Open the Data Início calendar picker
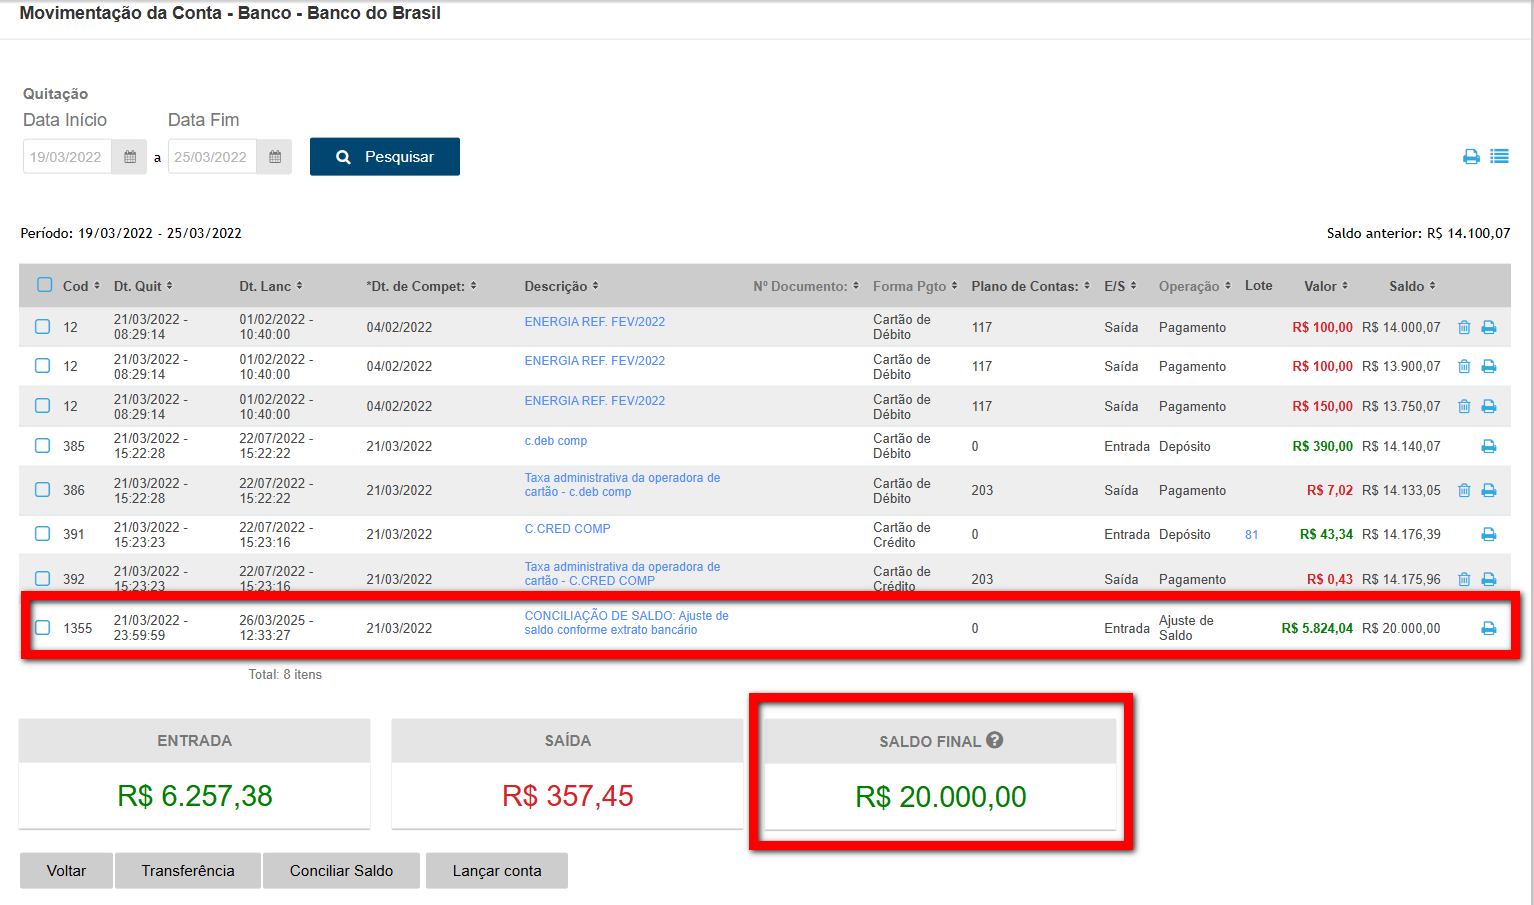The width and height of the screenshot is (1534, 905). (x=129, y=157)
